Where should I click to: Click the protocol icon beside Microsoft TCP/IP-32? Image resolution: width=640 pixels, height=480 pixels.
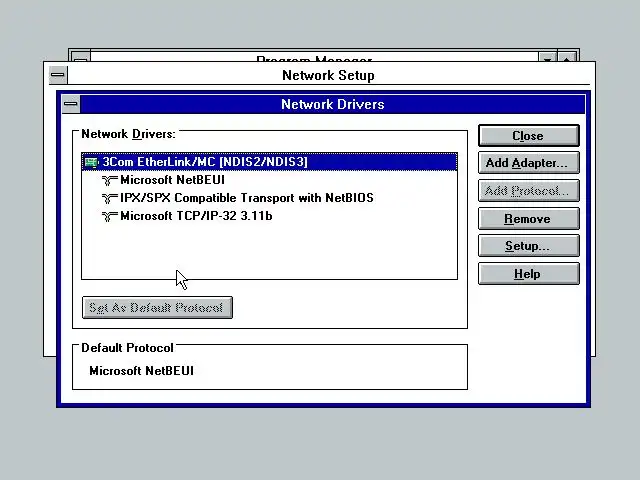[x=109, y=216]
